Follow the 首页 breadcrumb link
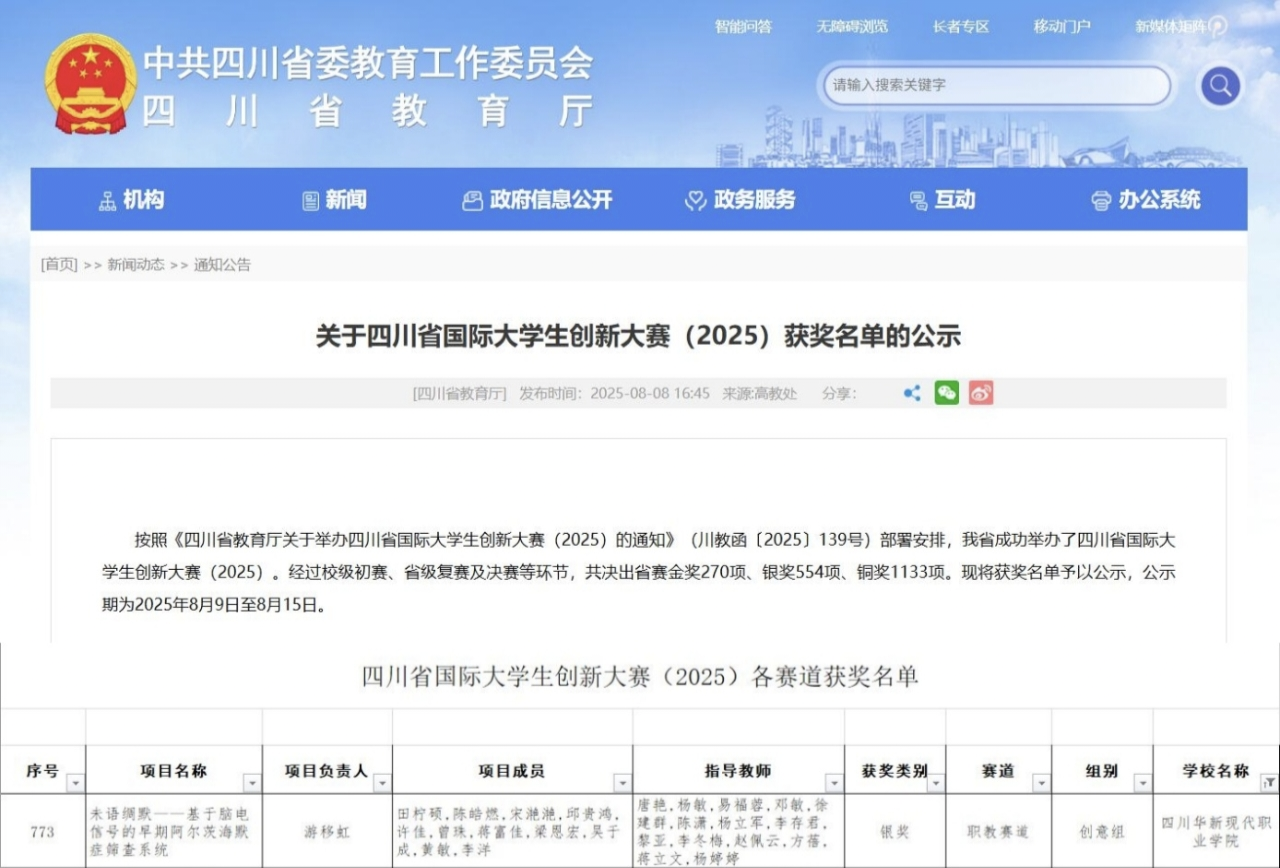This screenshot has width=1280, height=868. [x=59, y=265]
